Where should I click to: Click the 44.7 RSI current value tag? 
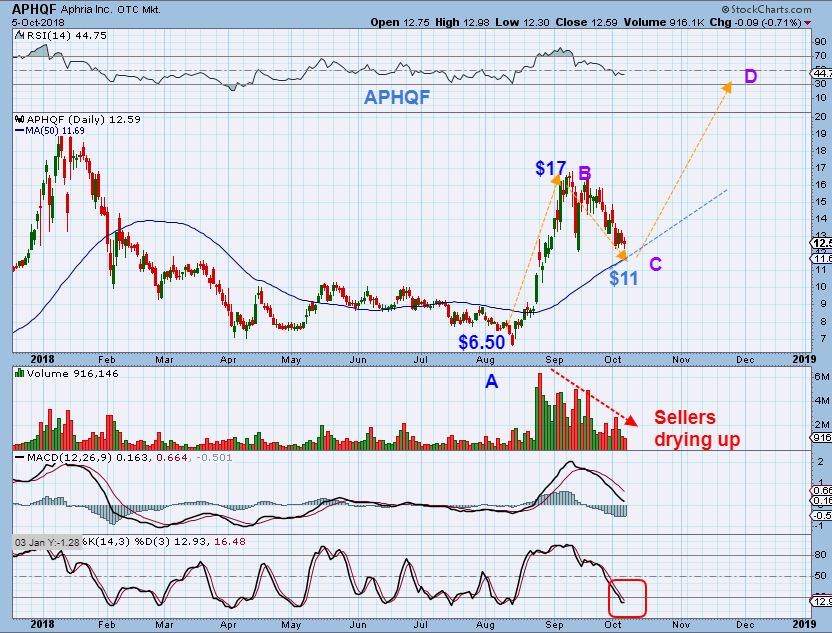[821, 73]
